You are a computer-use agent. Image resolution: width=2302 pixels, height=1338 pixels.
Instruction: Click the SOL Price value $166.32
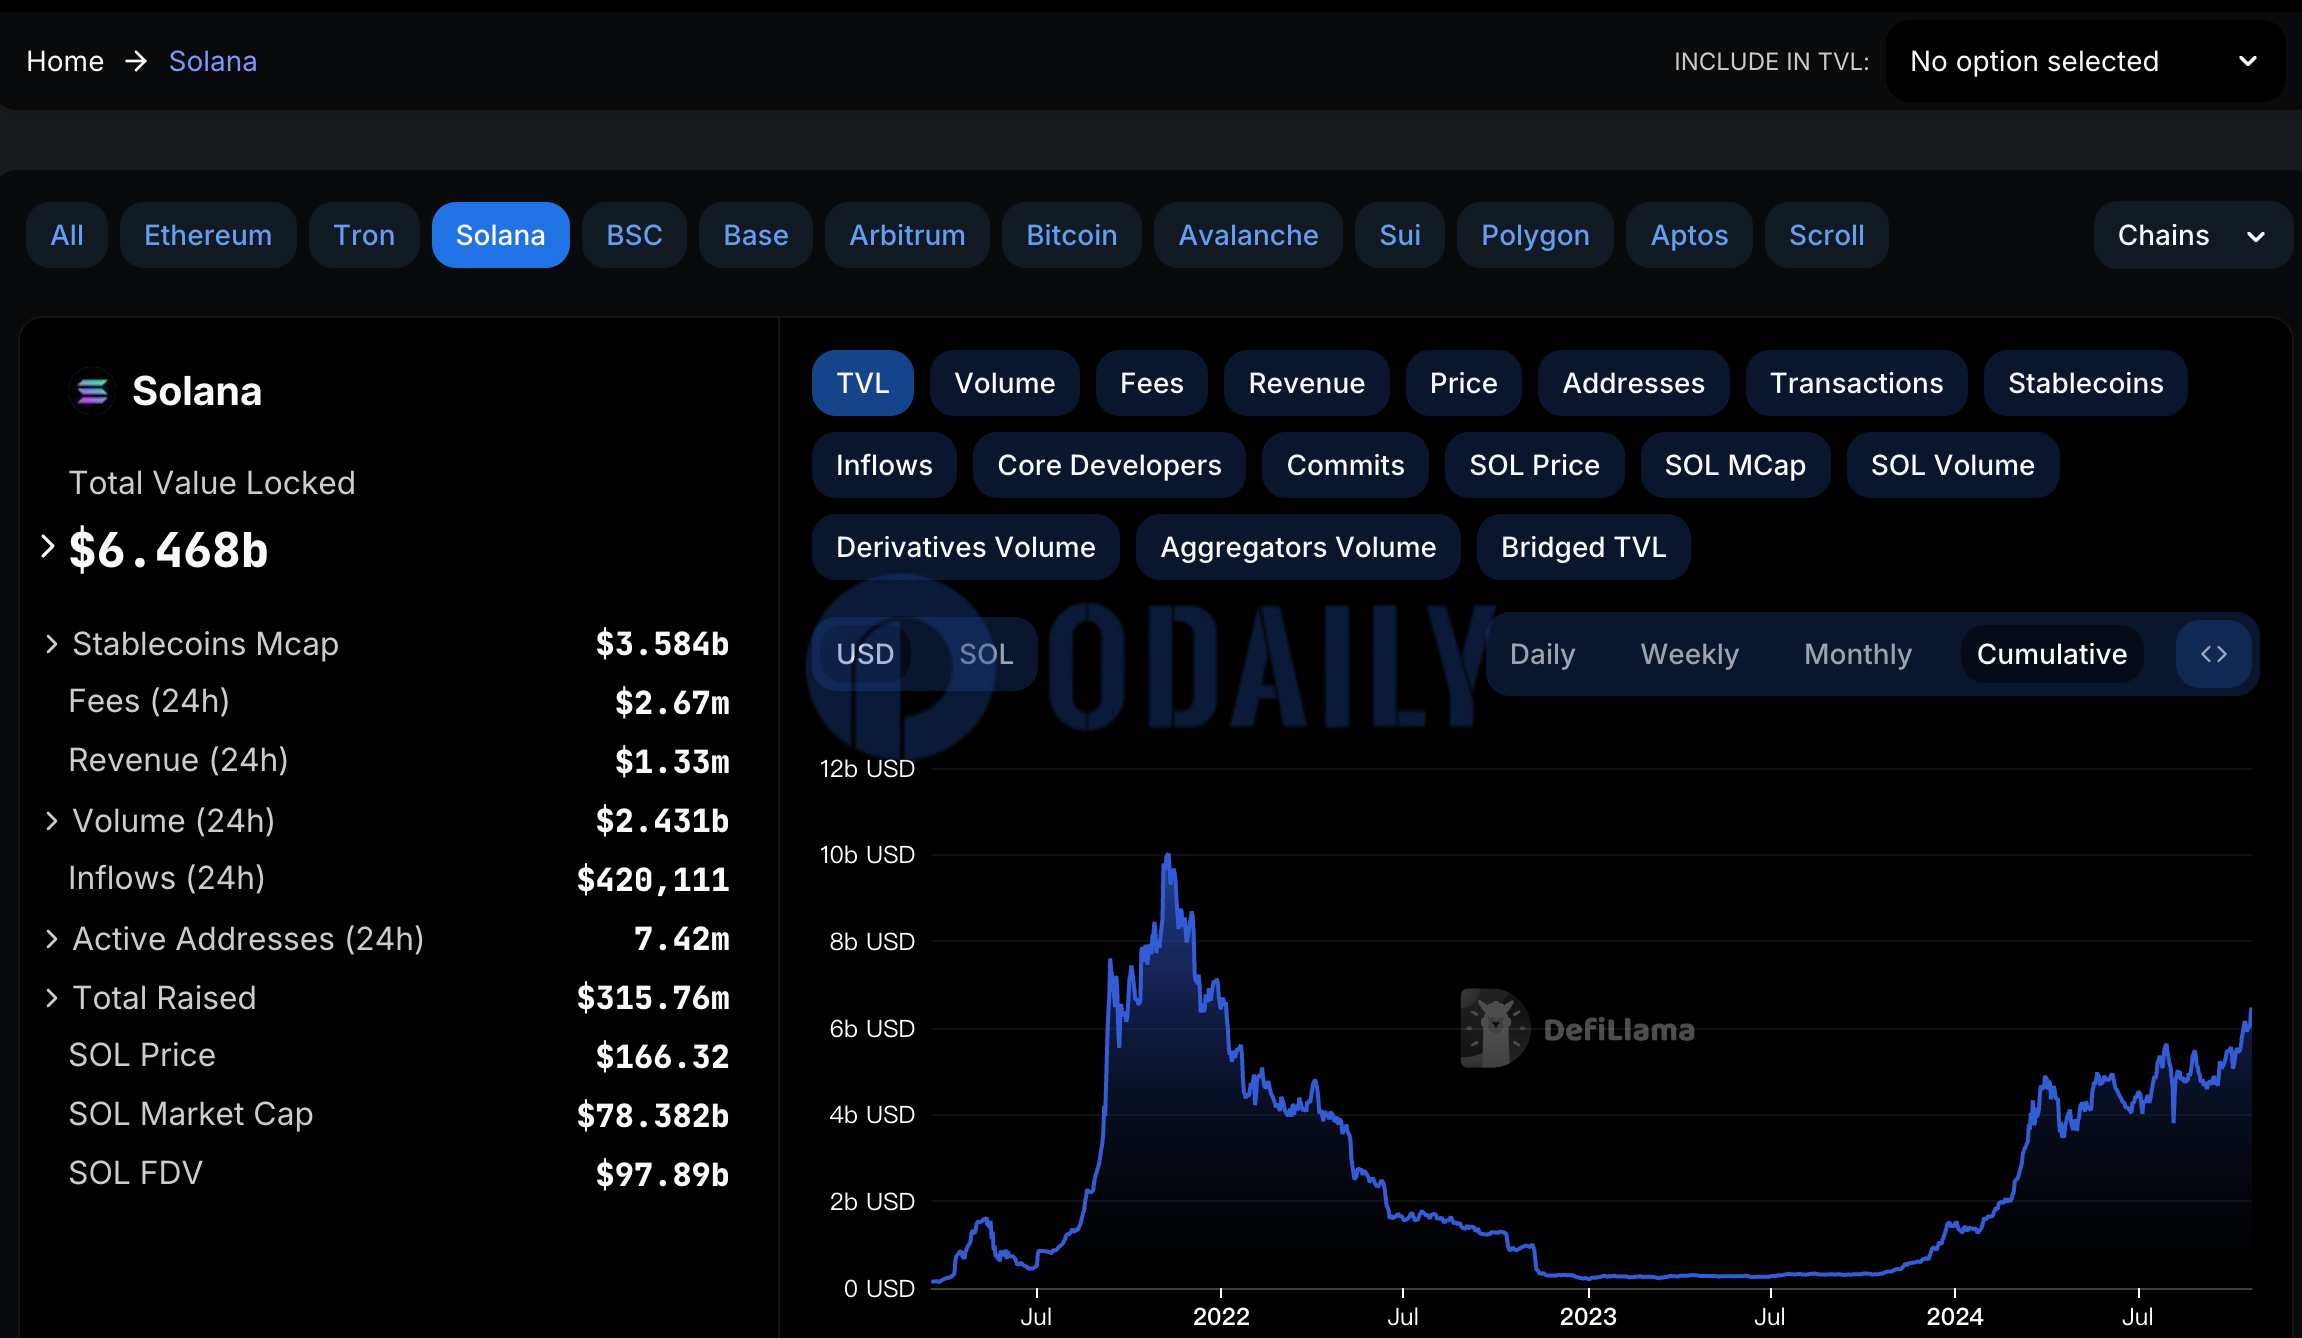click(662, 1056)
